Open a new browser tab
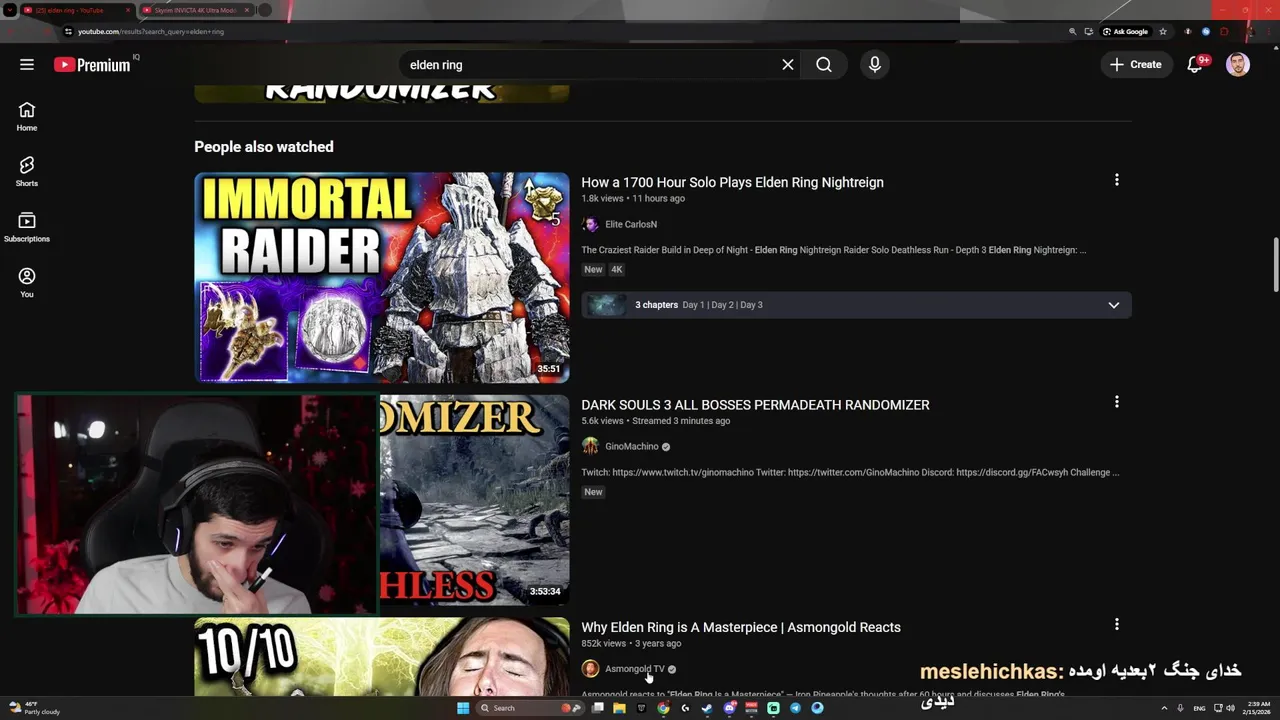The width and height of the screenshot is (1280, 720). (x=265, y=10)
